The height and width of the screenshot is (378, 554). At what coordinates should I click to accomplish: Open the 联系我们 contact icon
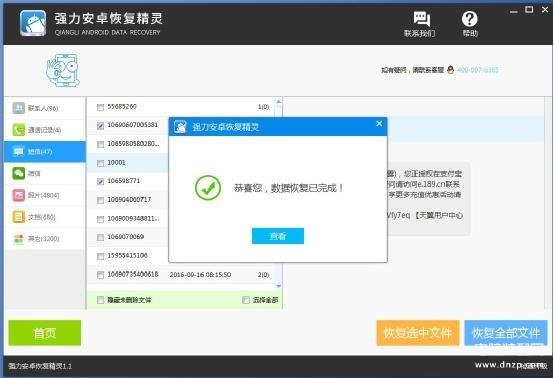(420, 24)
